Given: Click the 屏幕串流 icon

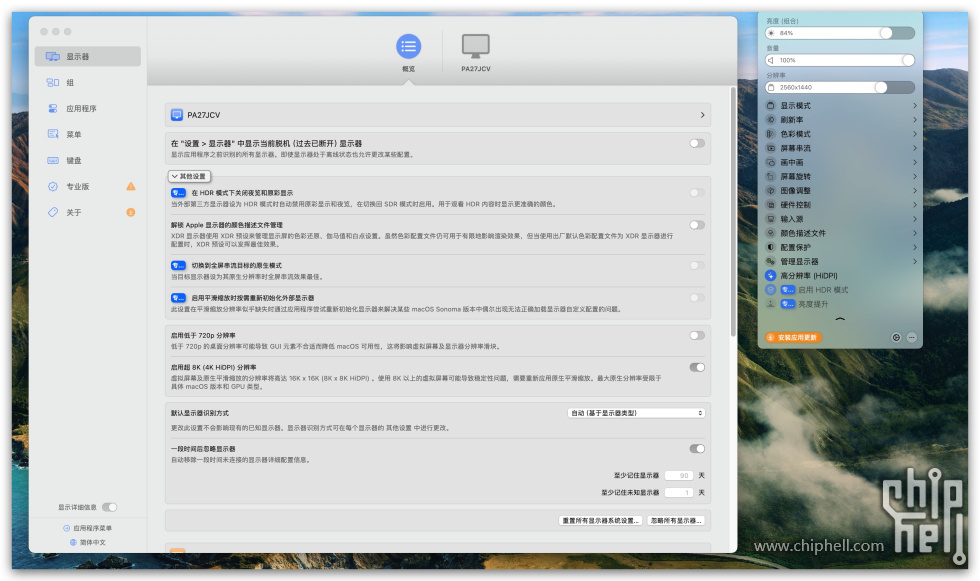Looking at the screenshot, I should tap(771, 148).
